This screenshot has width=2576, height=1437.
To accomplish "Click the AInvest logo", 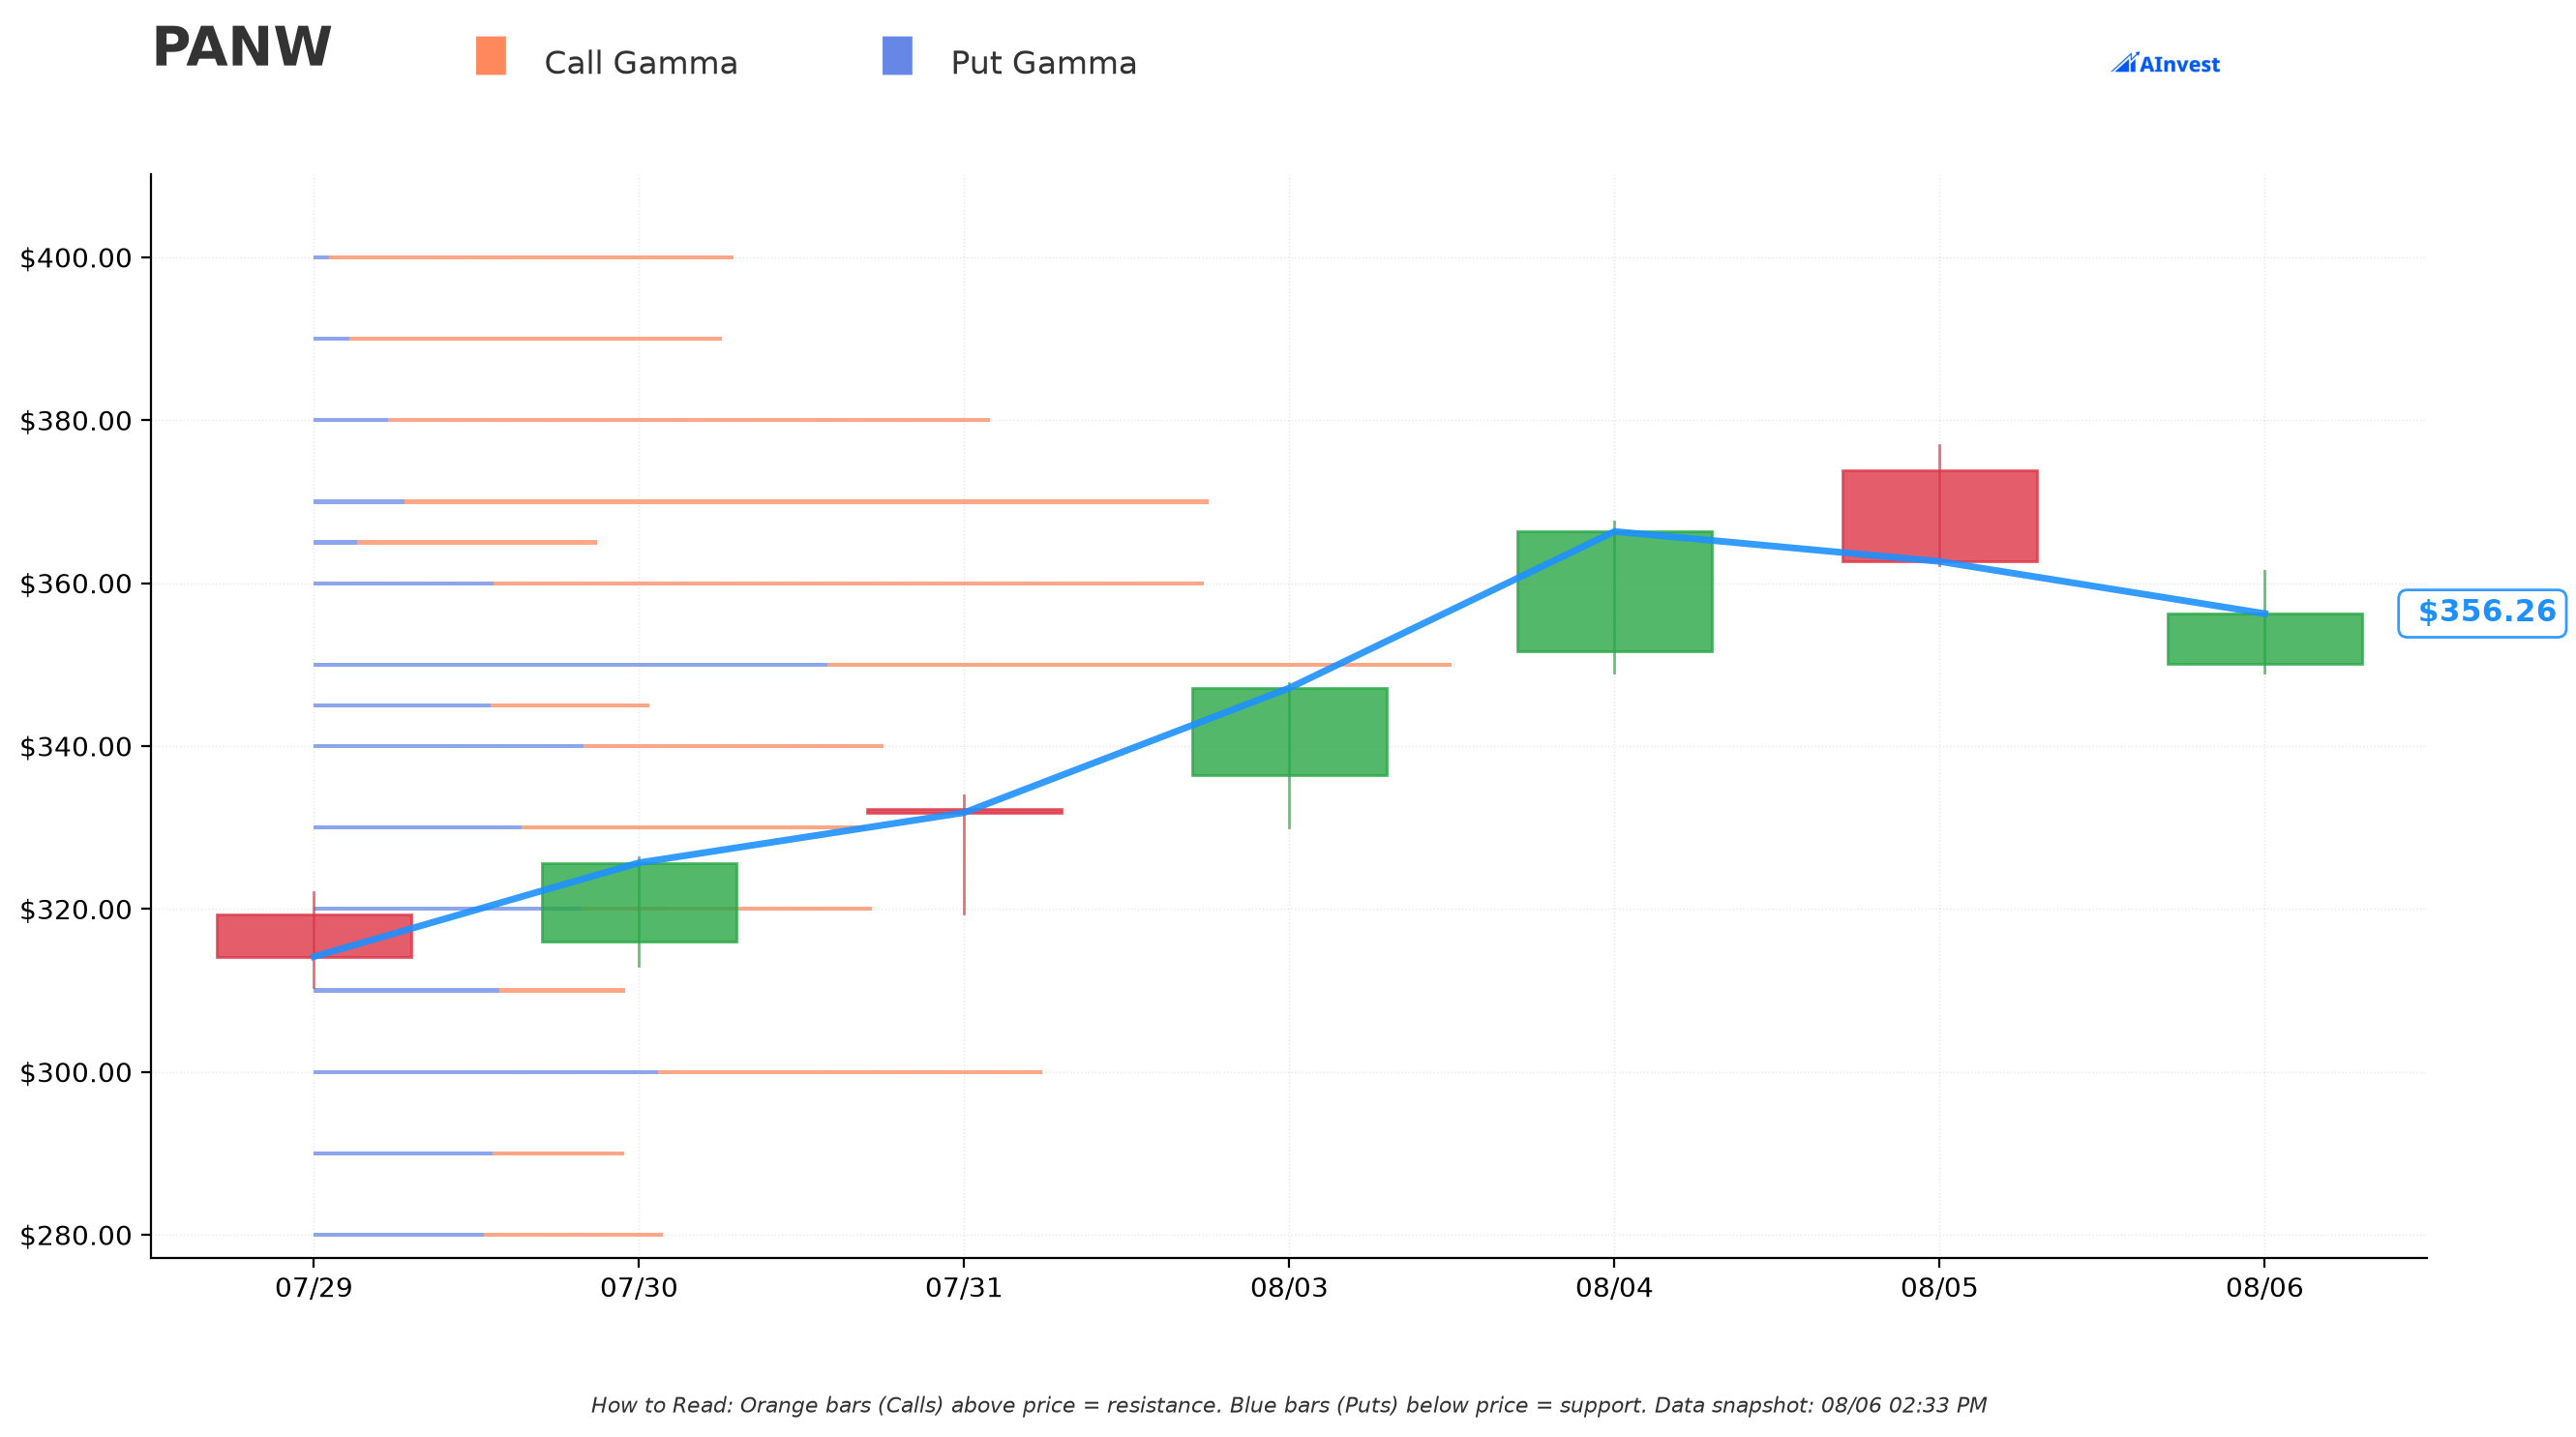I will pos(2165,63).
